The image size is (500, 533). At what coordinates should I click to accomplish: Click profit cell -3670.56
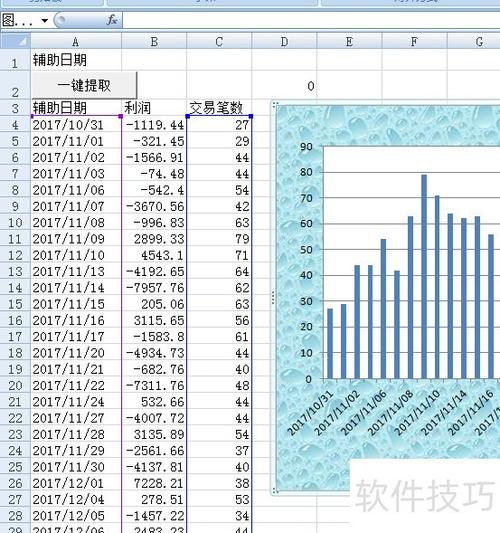(154, 206)
